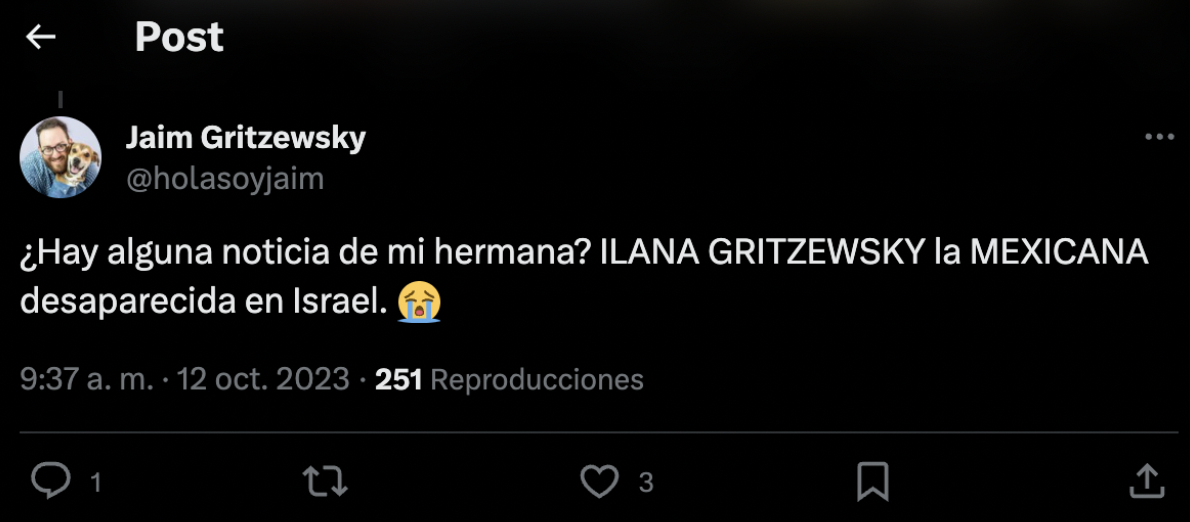Bookmark this post

click(873, 481)
